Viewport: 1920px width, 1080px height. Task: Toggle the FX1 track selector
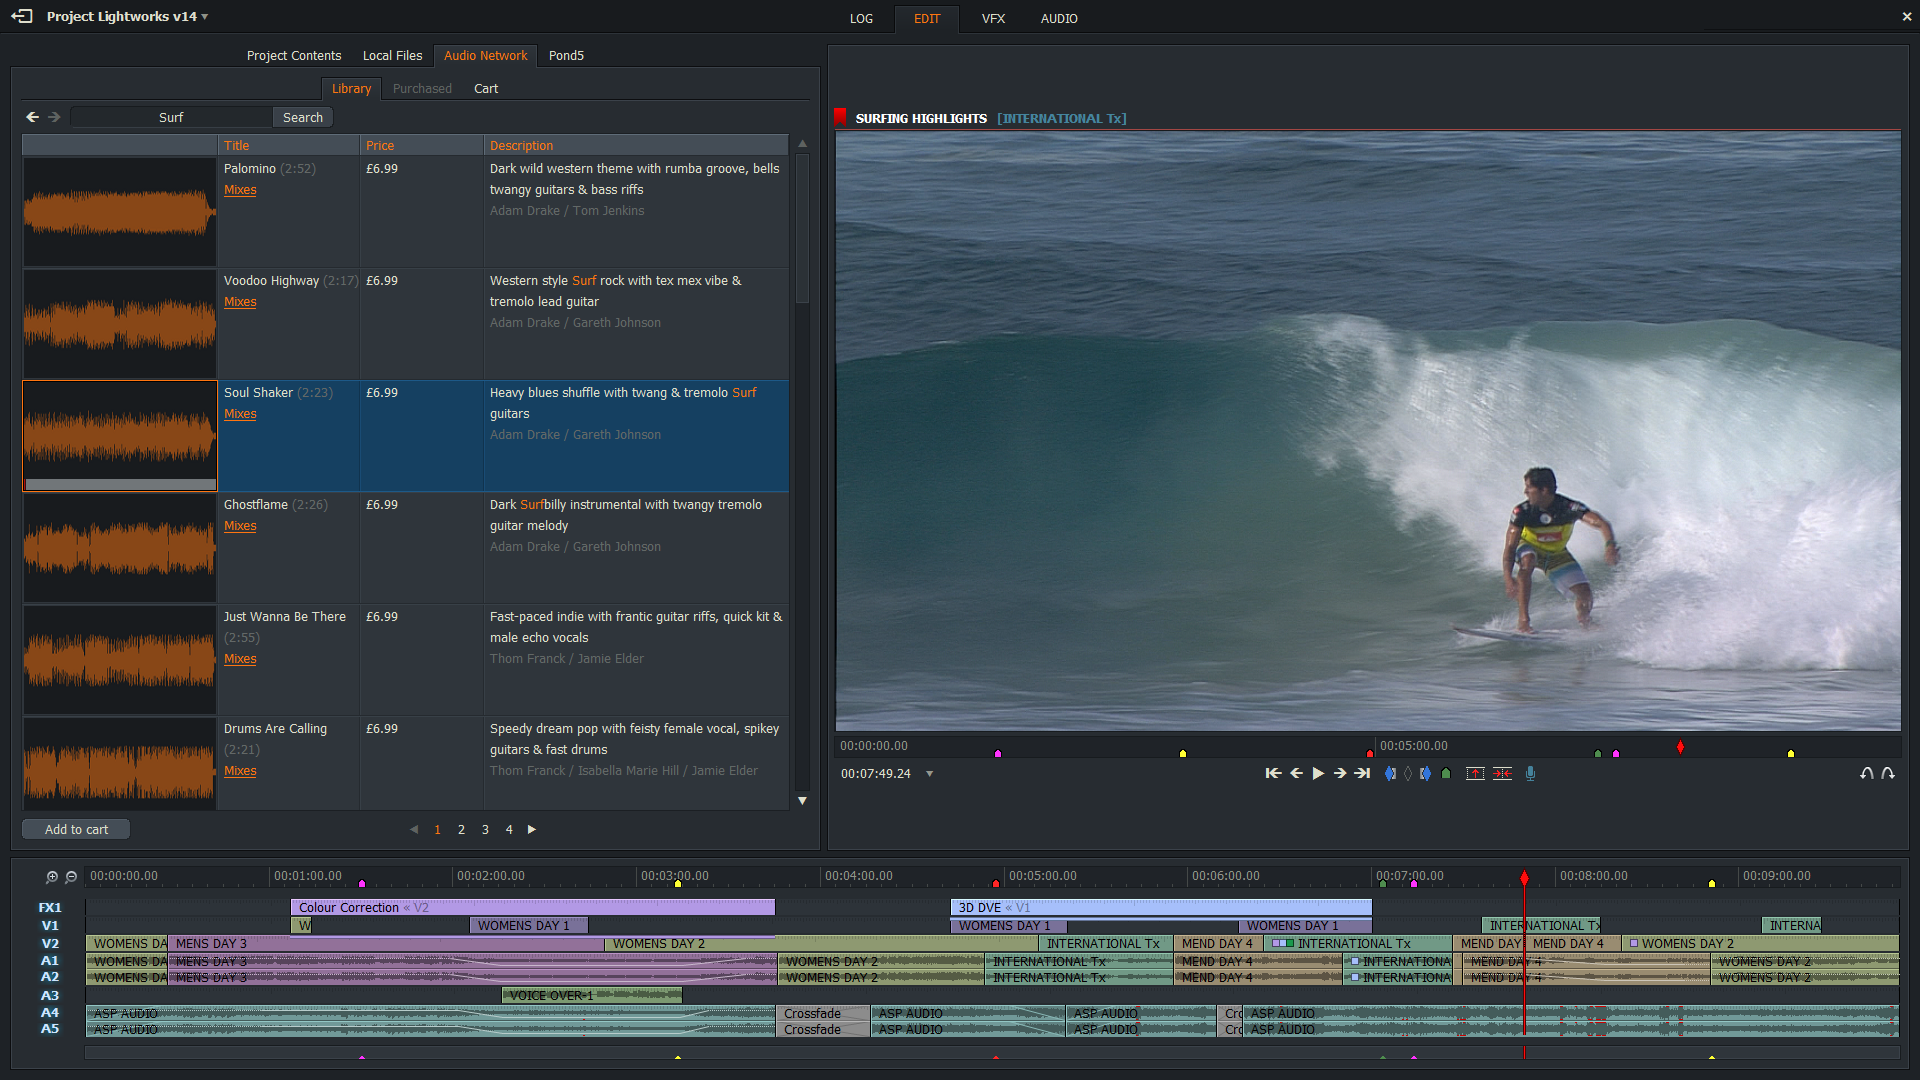tap(50, 908)
